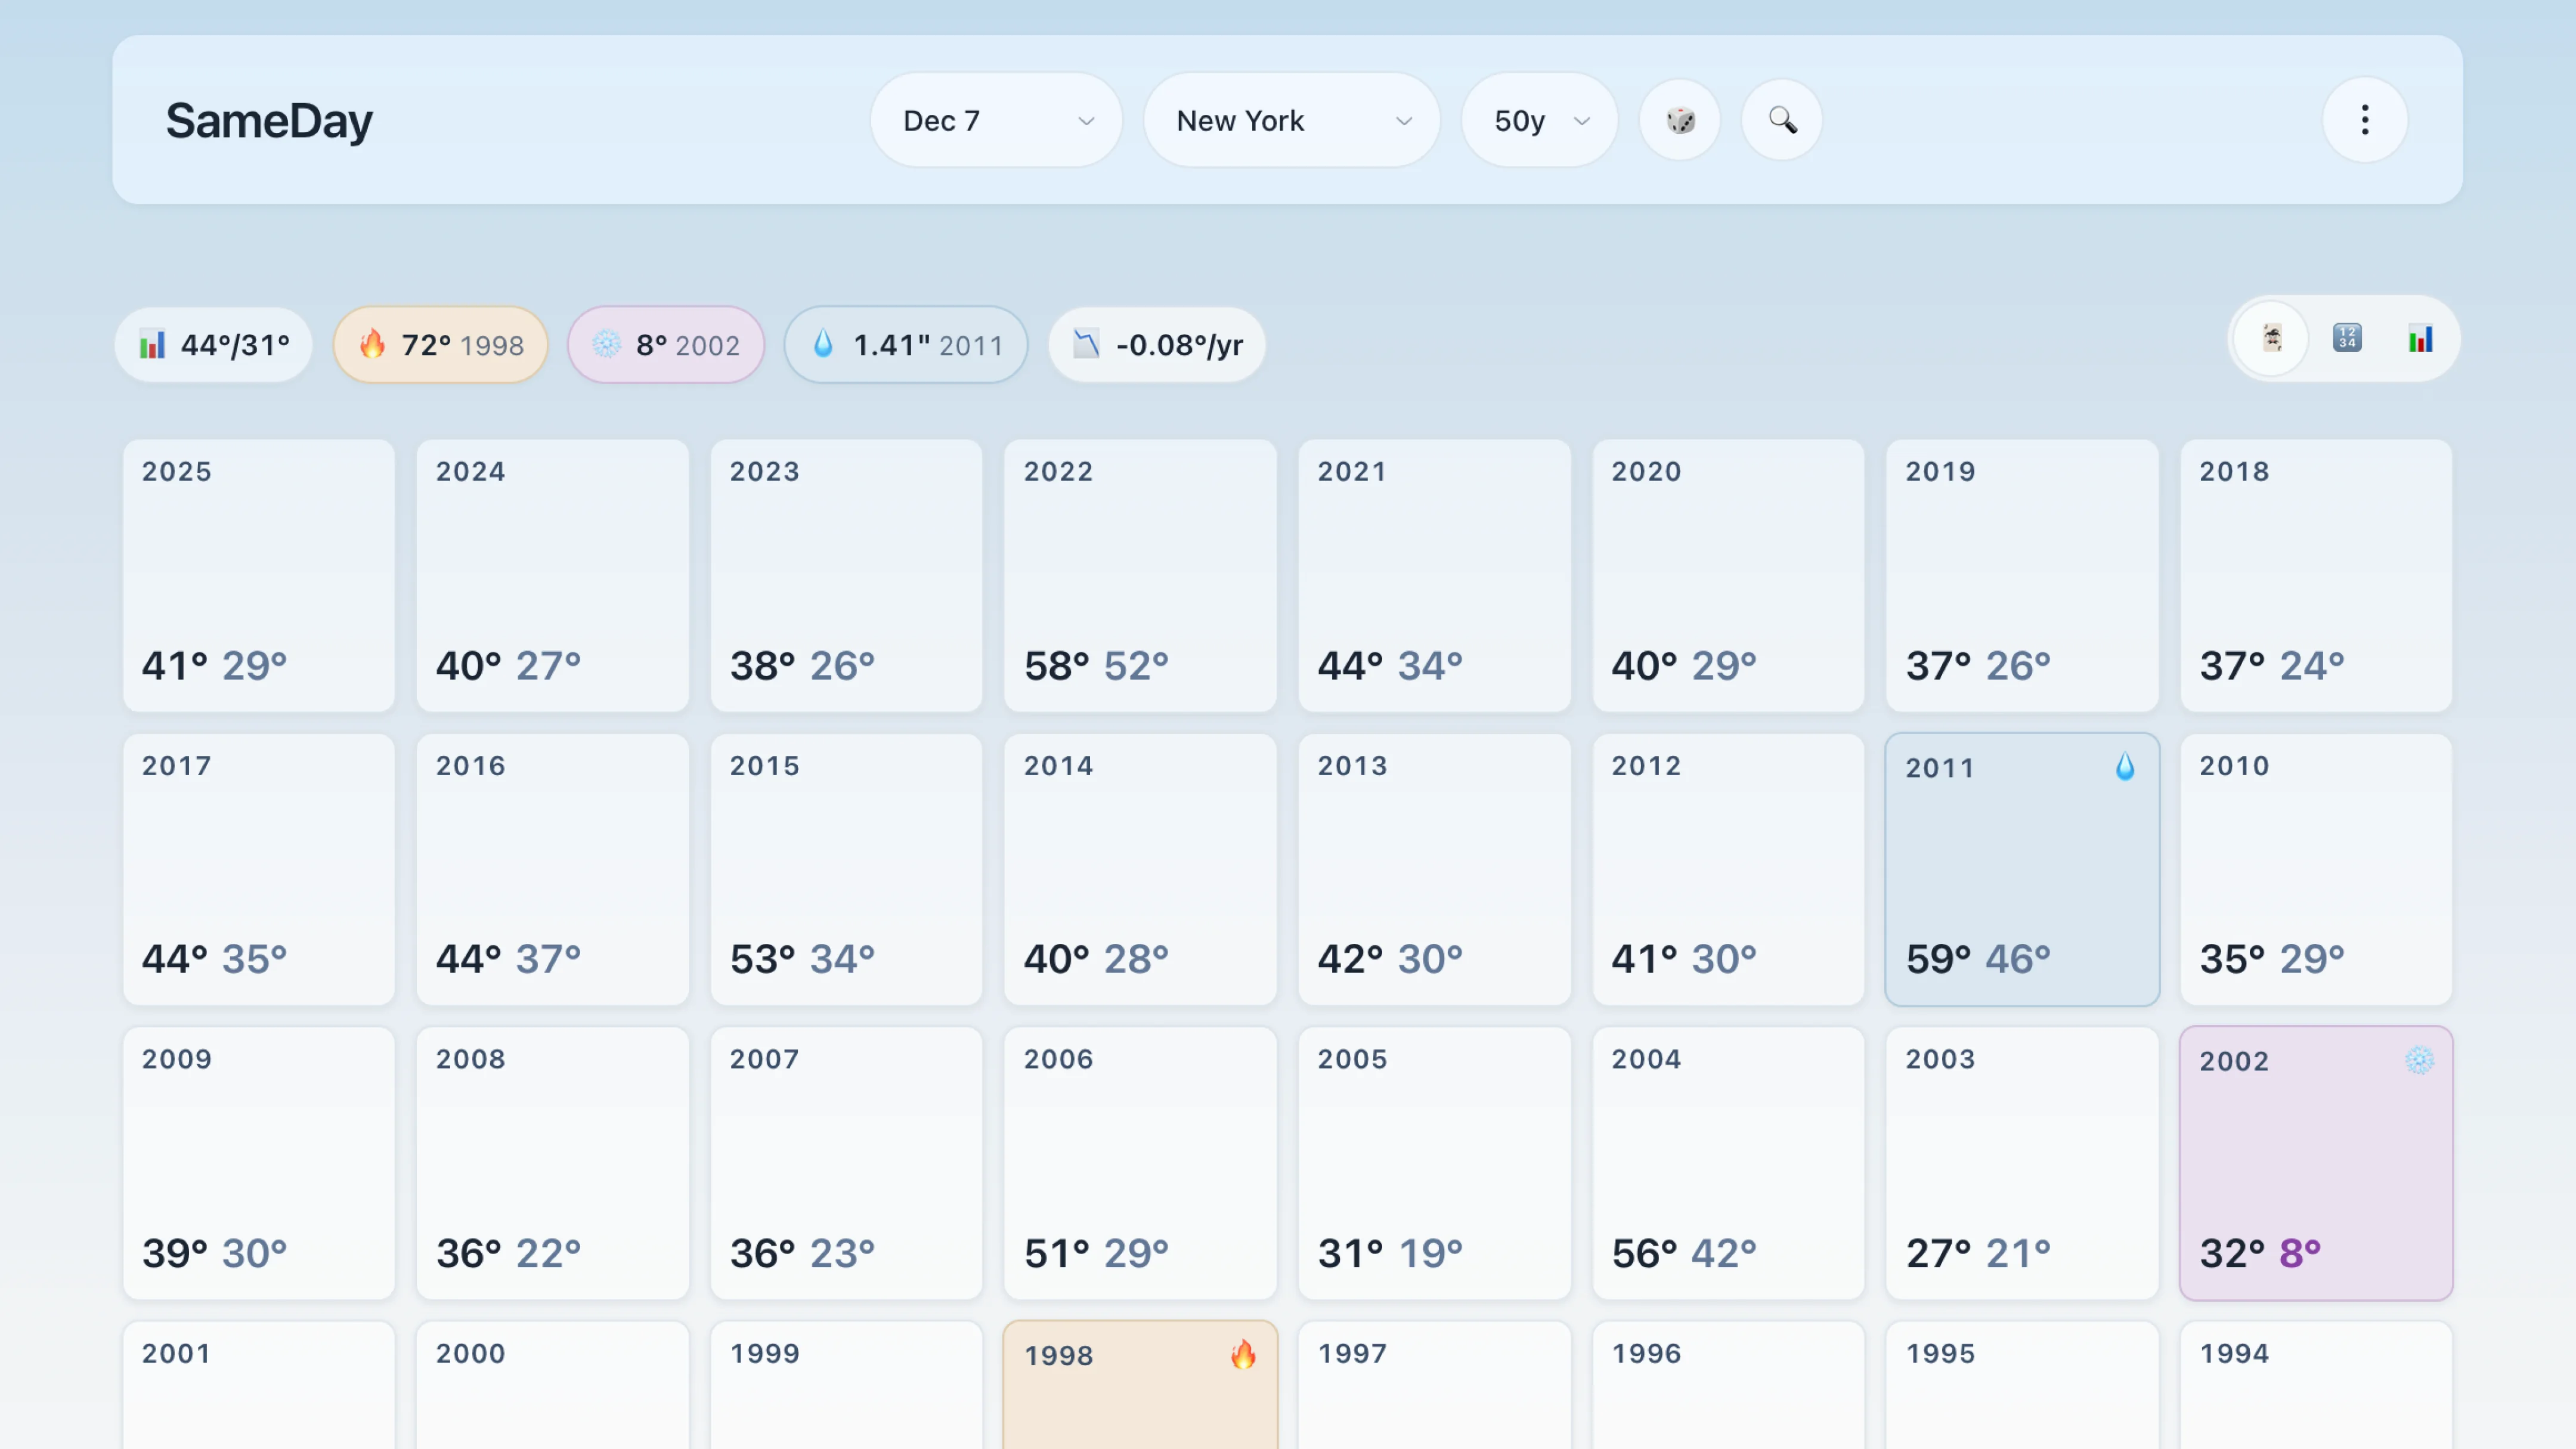Screen dimensions: 2576x1449
Task: Select the coldest 8° 2002 stat chip
Action: pyautogui.click(x=666, y=344)
